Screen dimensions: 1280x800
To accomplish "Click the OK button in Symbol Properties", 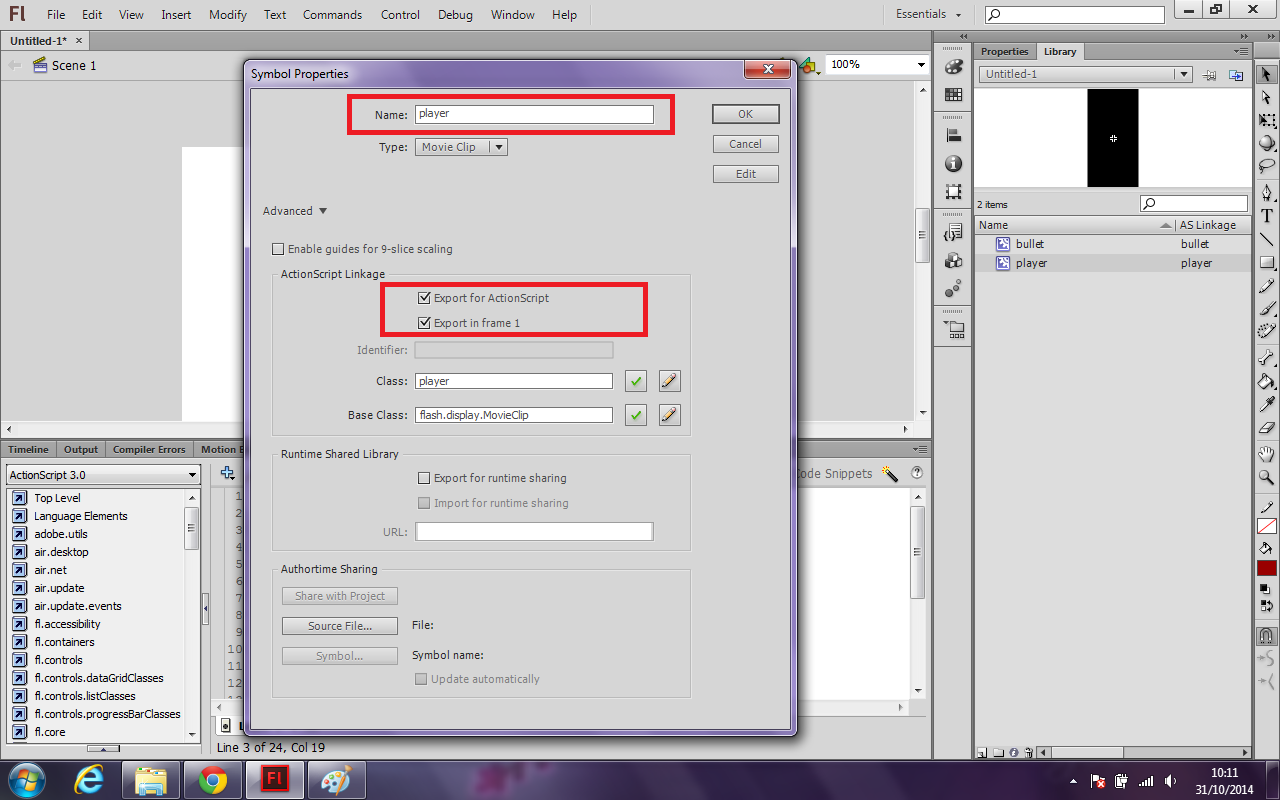I will pos(745,113).
